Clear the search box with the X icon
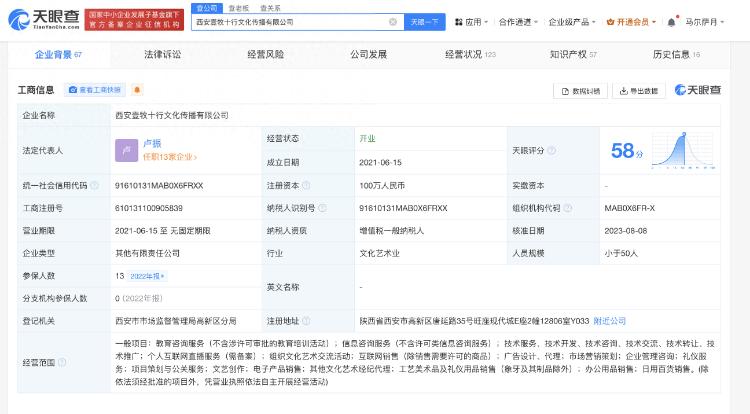The width and height of the screenshot is (750, 414). 392,21
